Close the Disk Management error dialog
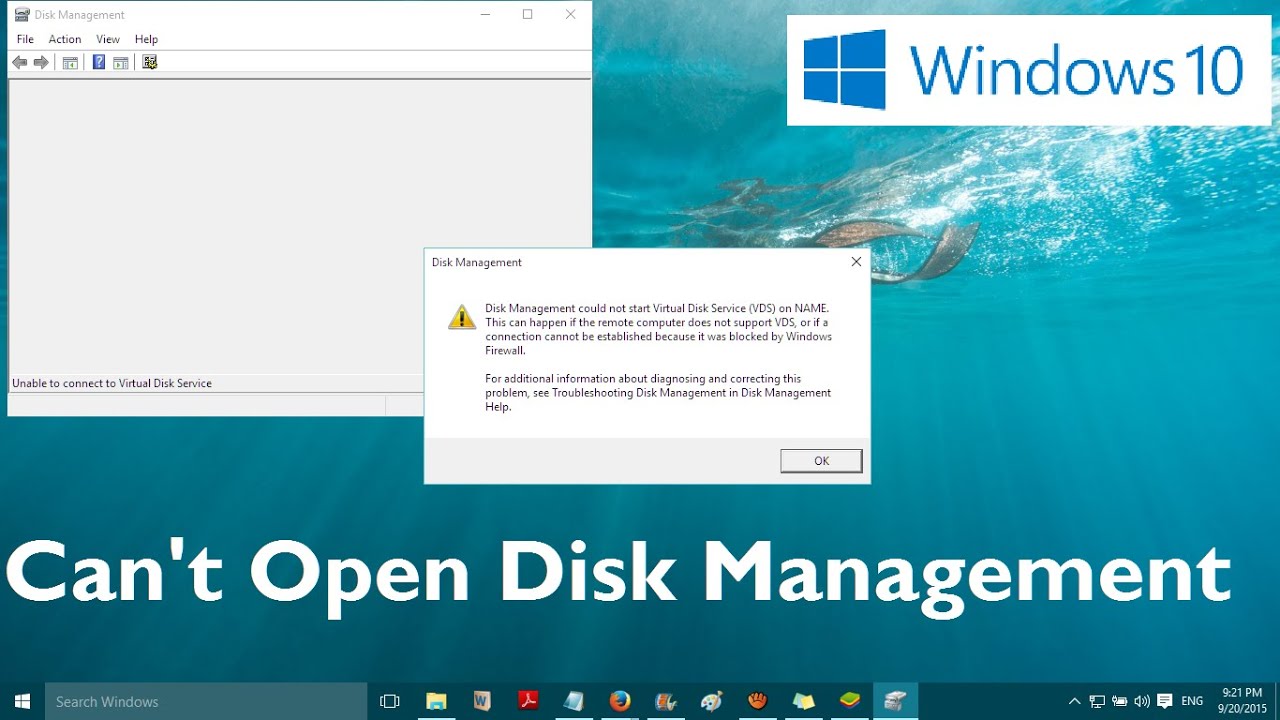This screenshot has width=1280, height=720. click(x=856, y=262)
